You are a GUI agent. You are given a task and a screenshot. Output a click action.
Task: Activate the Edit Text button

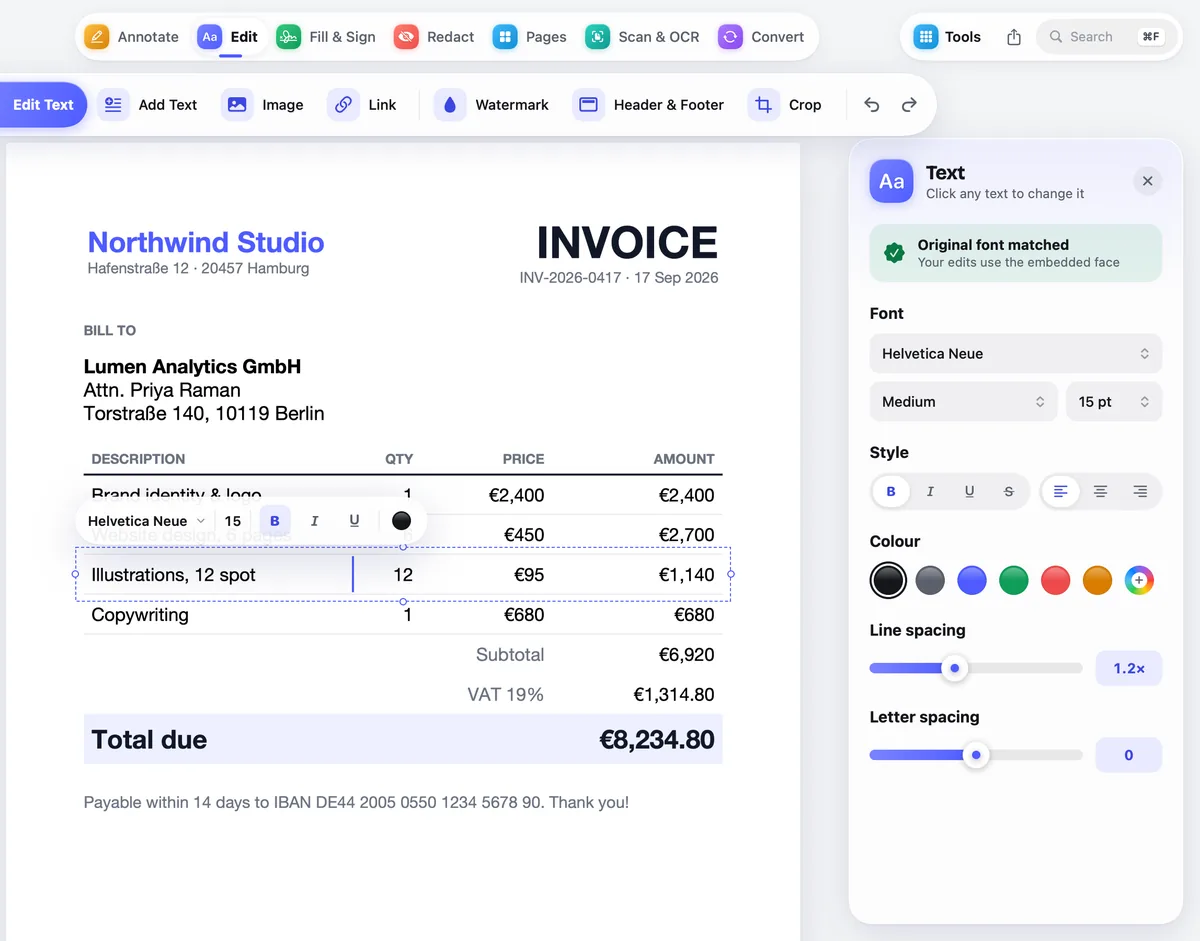pos(43,105)
